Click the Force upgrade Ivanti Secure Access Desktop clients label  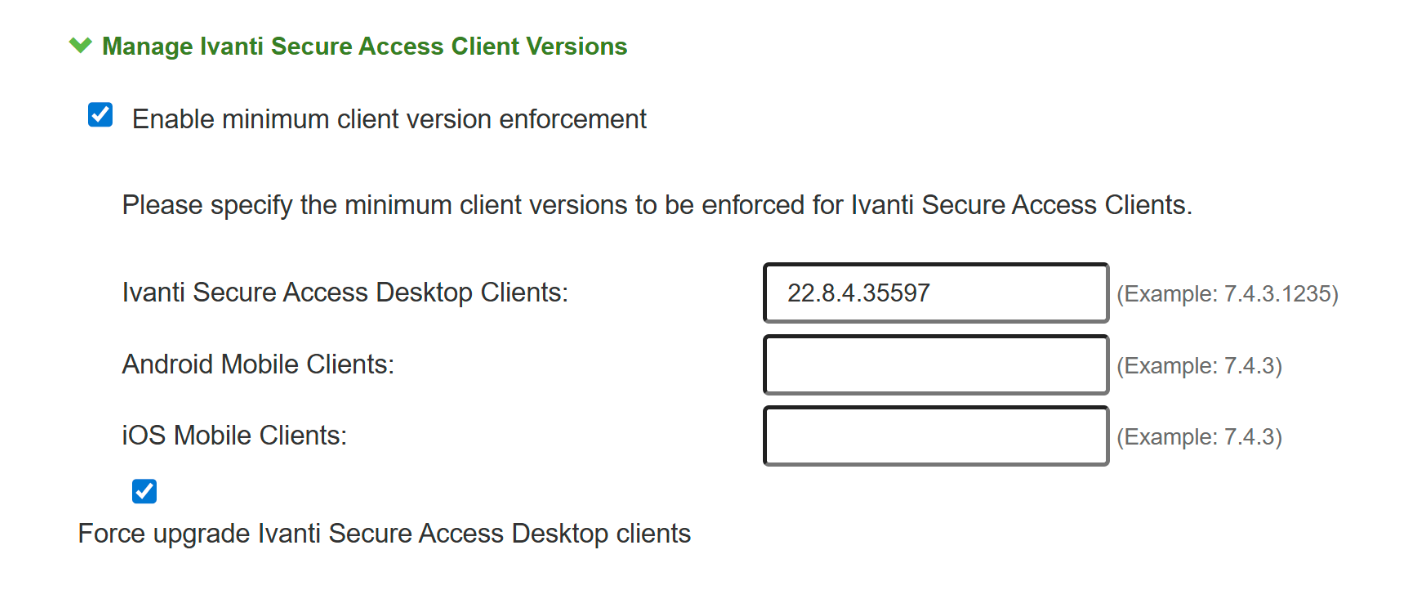(384, 534)
